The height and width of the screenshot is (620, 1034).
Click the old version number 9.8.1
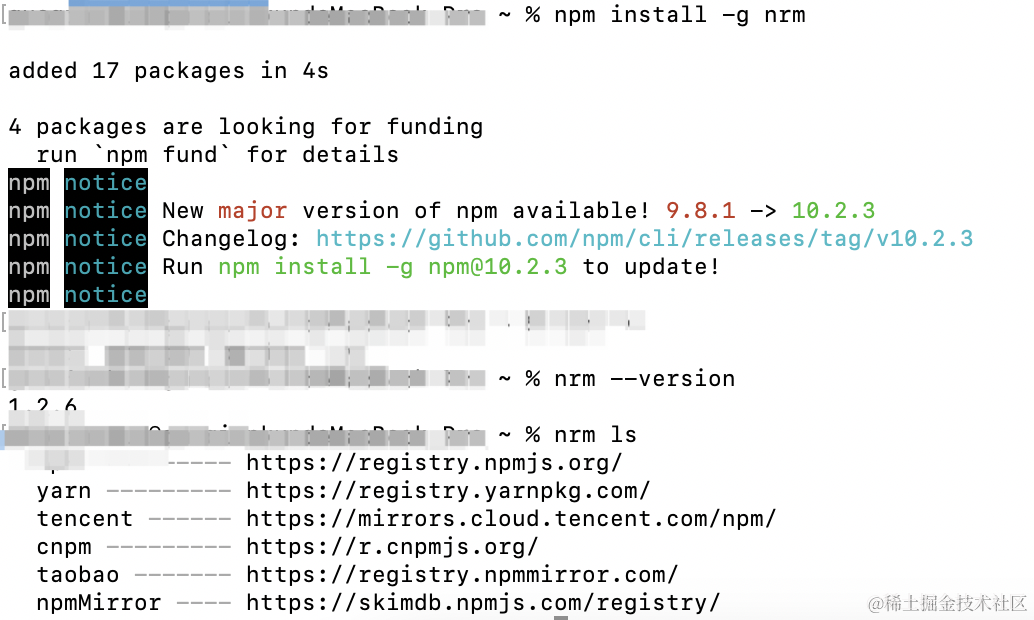tap(700, 211)
